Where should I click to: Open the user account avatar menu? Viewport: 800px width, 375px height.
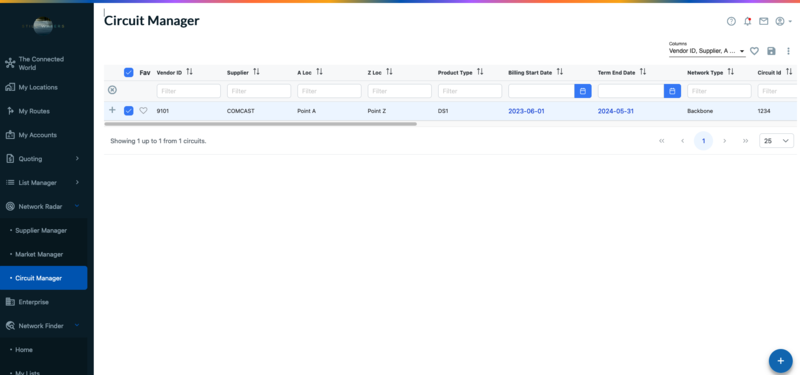point(783,21)
